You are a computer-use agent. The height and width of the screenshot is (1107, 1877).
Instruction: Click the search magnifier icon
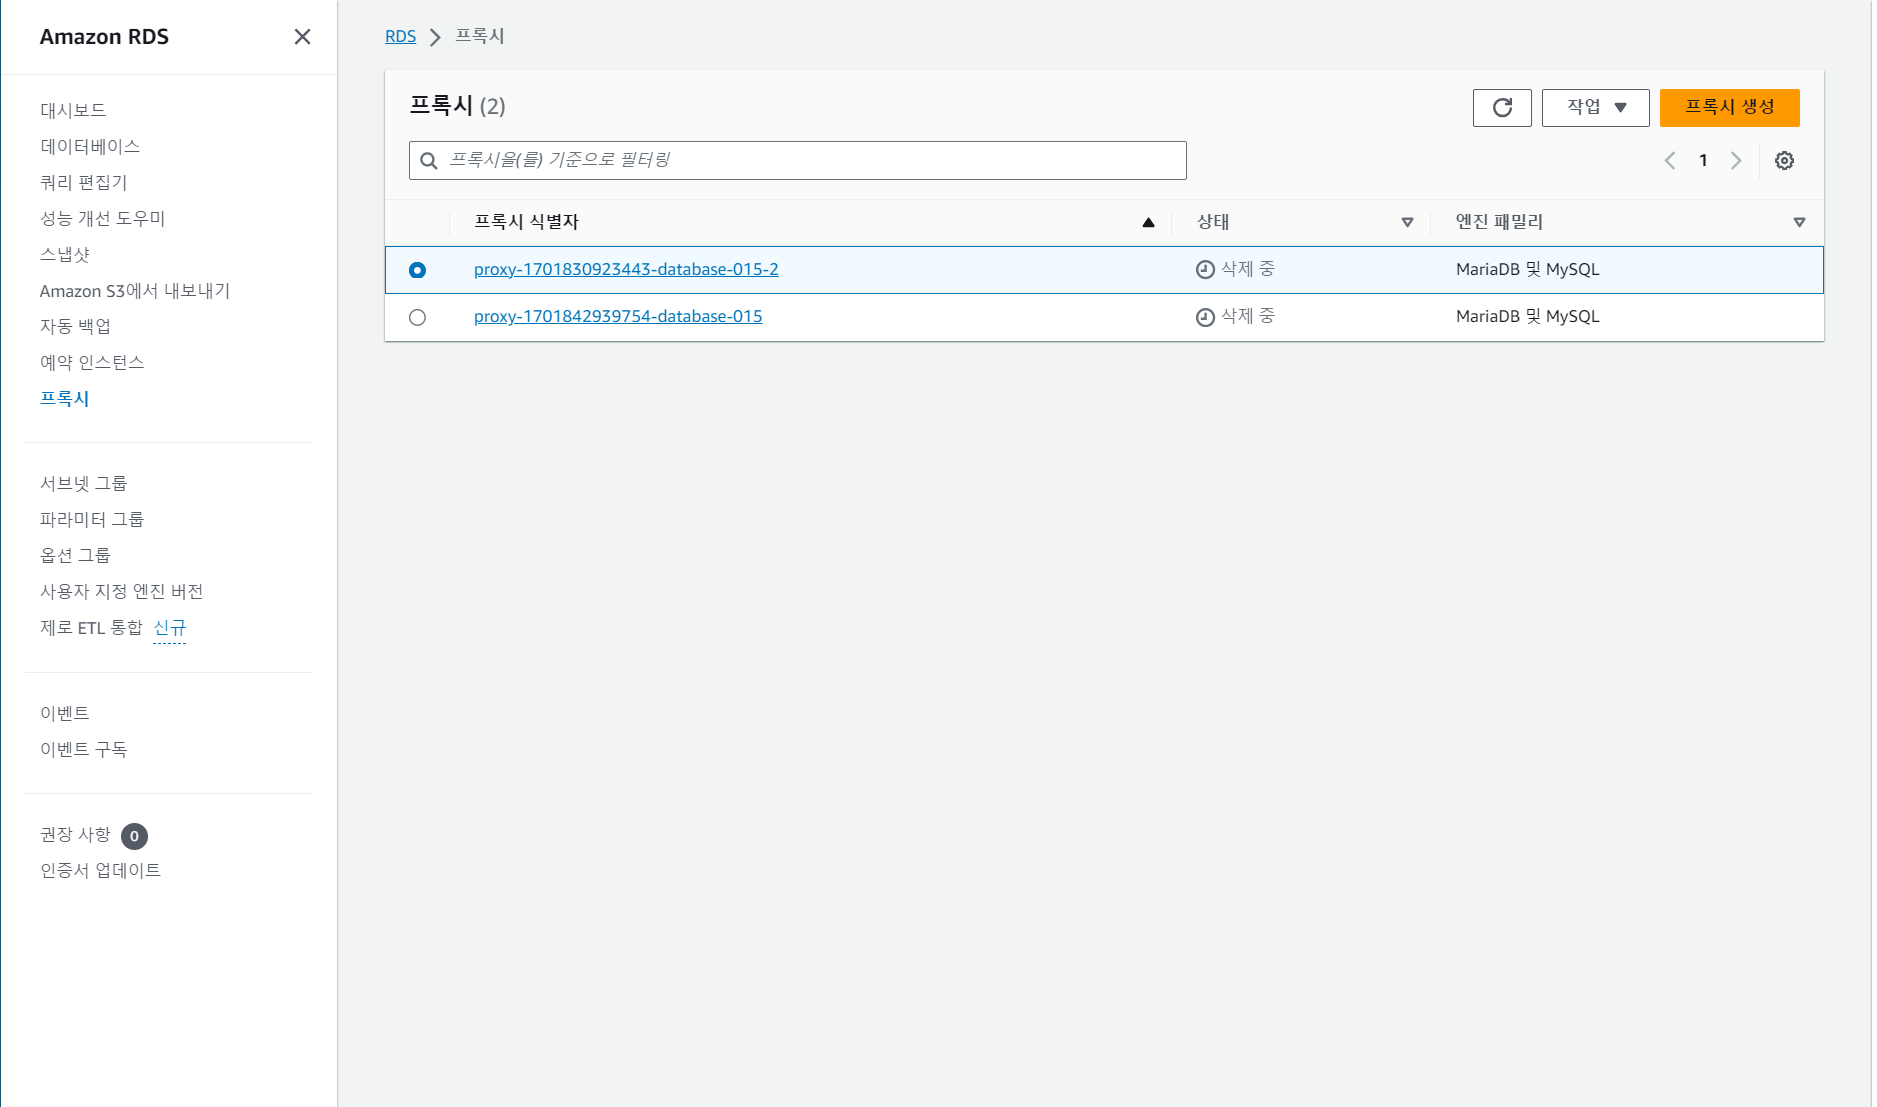point(429,161)
